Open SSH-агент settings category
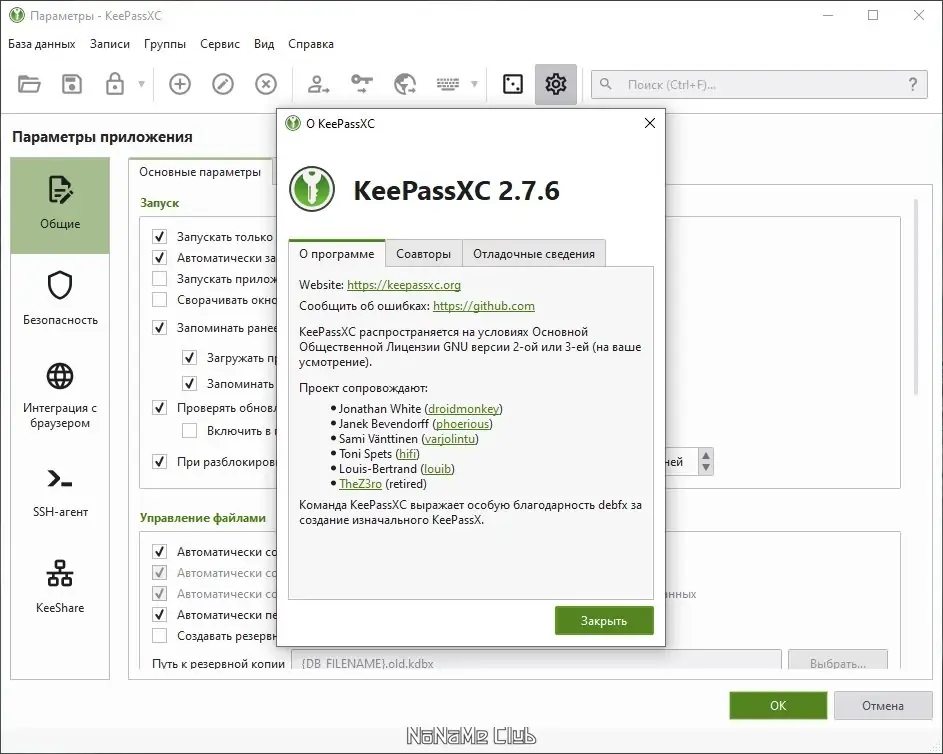The width and height of the screenshot is (943, 754). pyautogui.click(x=60, y=492)
